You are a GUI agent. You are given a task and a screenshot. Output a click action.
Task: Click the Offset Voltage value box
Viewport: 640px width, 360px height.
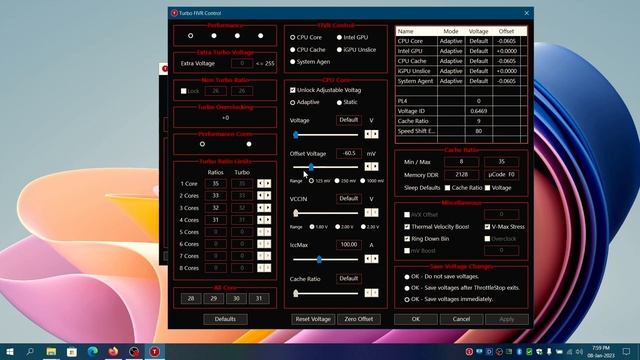(349, 153)
